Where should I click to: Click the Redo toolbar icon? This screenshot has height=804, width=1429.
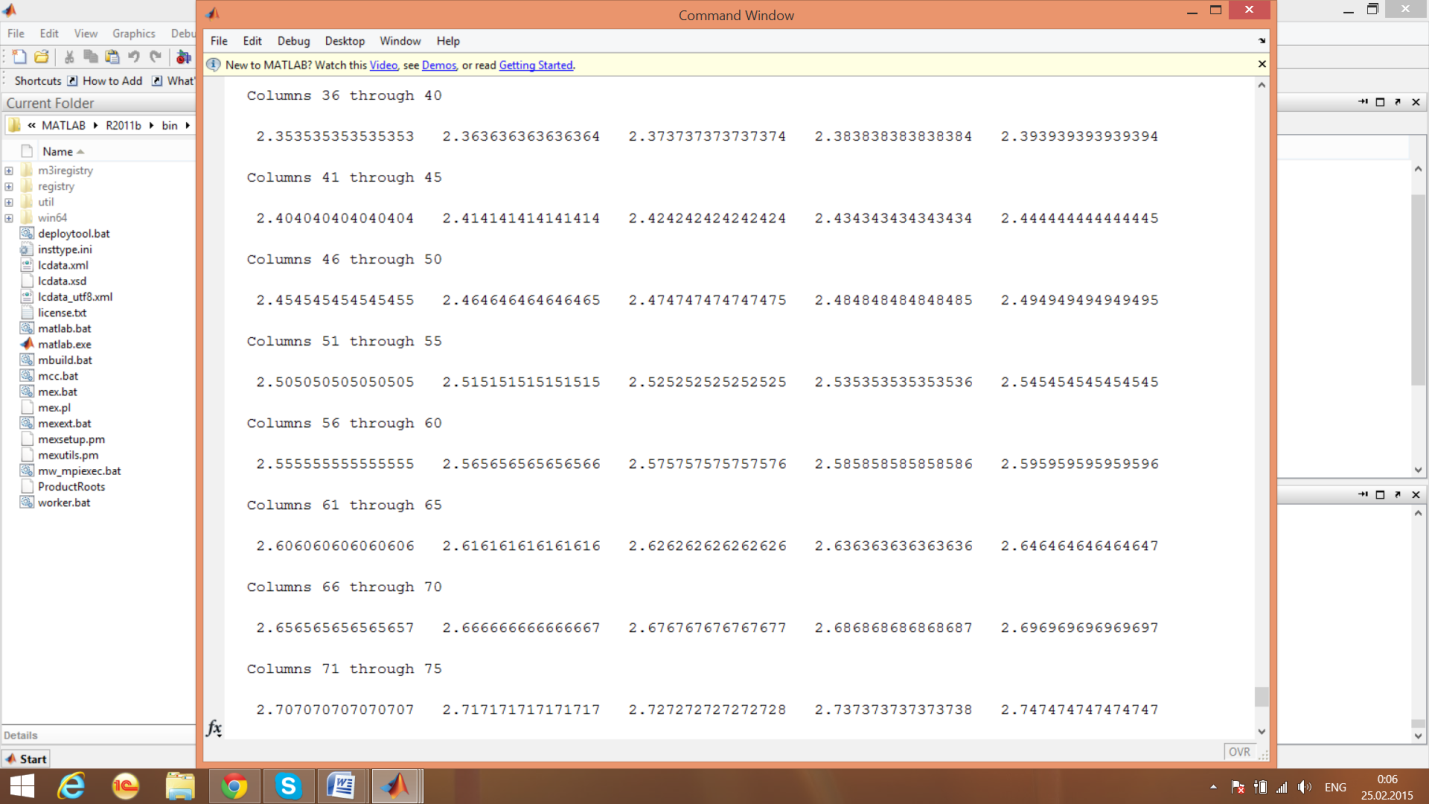[155, 57]
